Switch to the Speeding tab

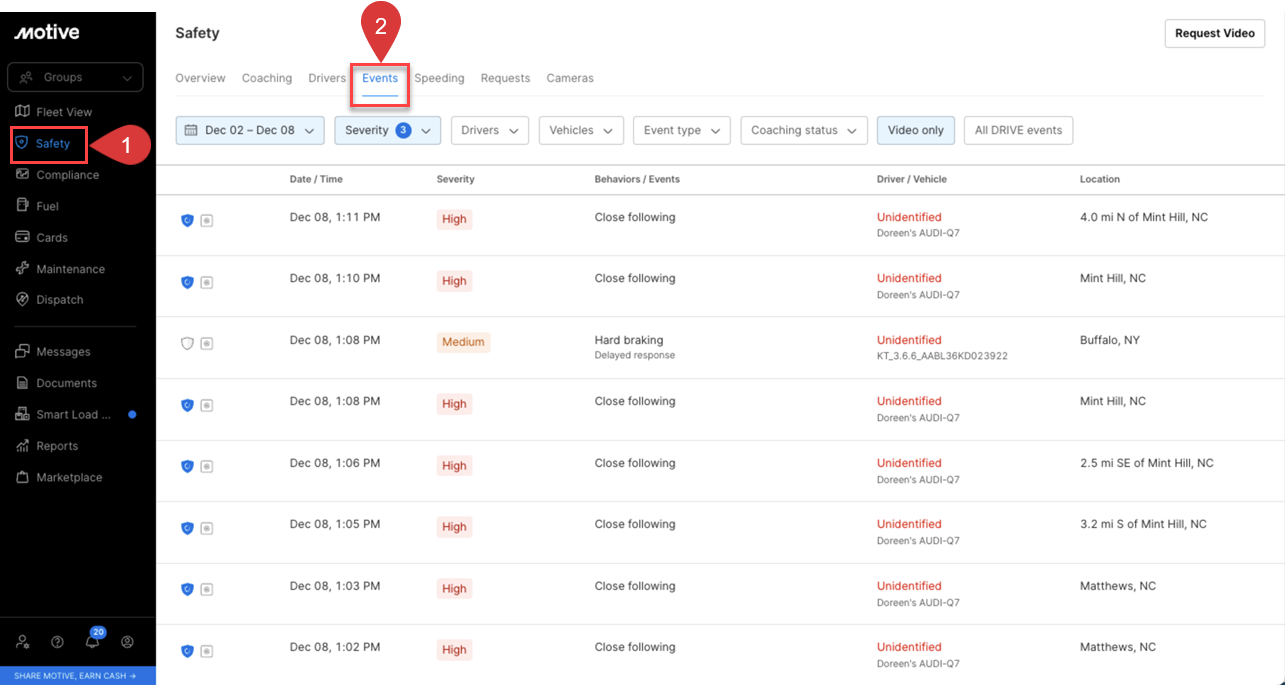(439, 78)
